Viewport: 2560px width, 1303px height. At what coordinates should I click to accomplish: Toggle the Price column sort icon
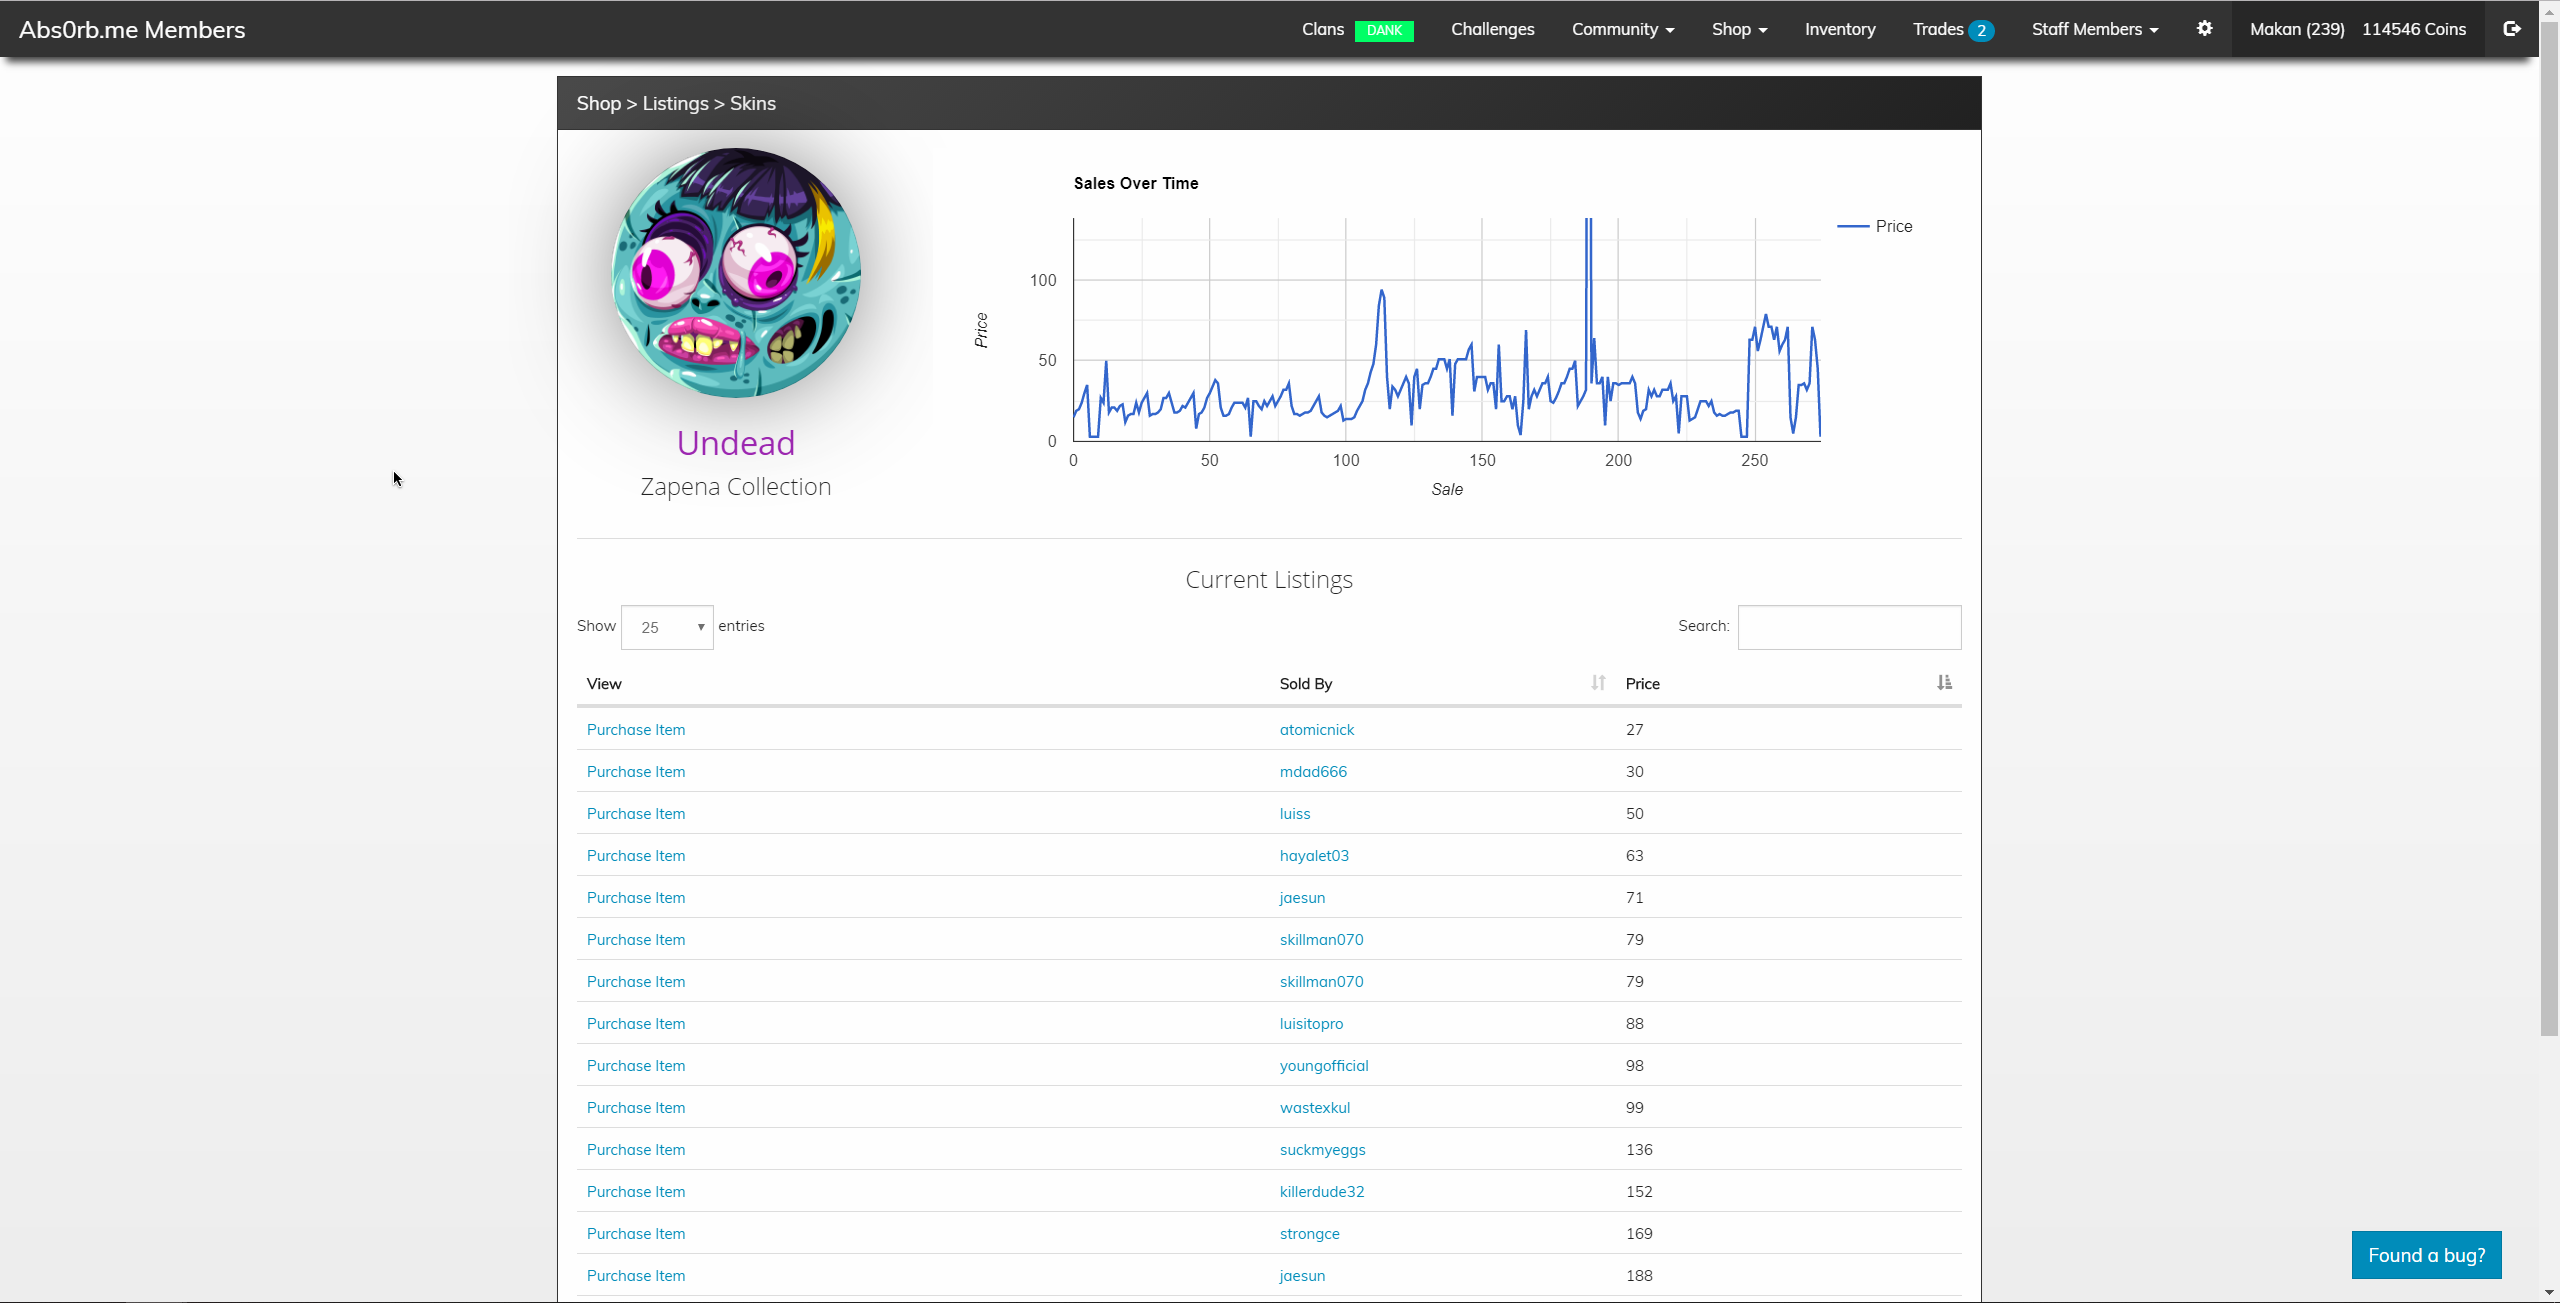(1944, 683)
